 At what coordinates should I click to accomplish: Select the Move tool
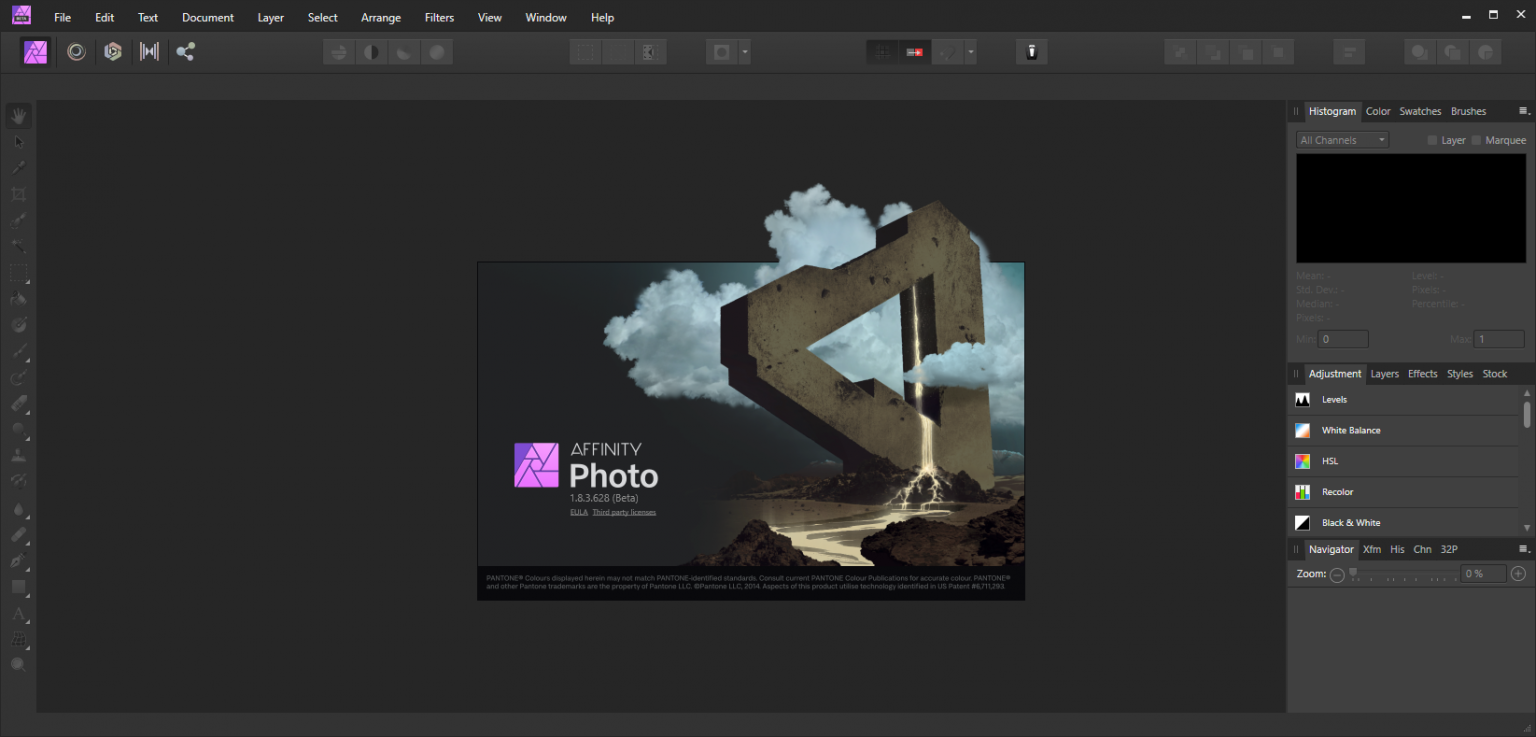click(x=19, y=142)
